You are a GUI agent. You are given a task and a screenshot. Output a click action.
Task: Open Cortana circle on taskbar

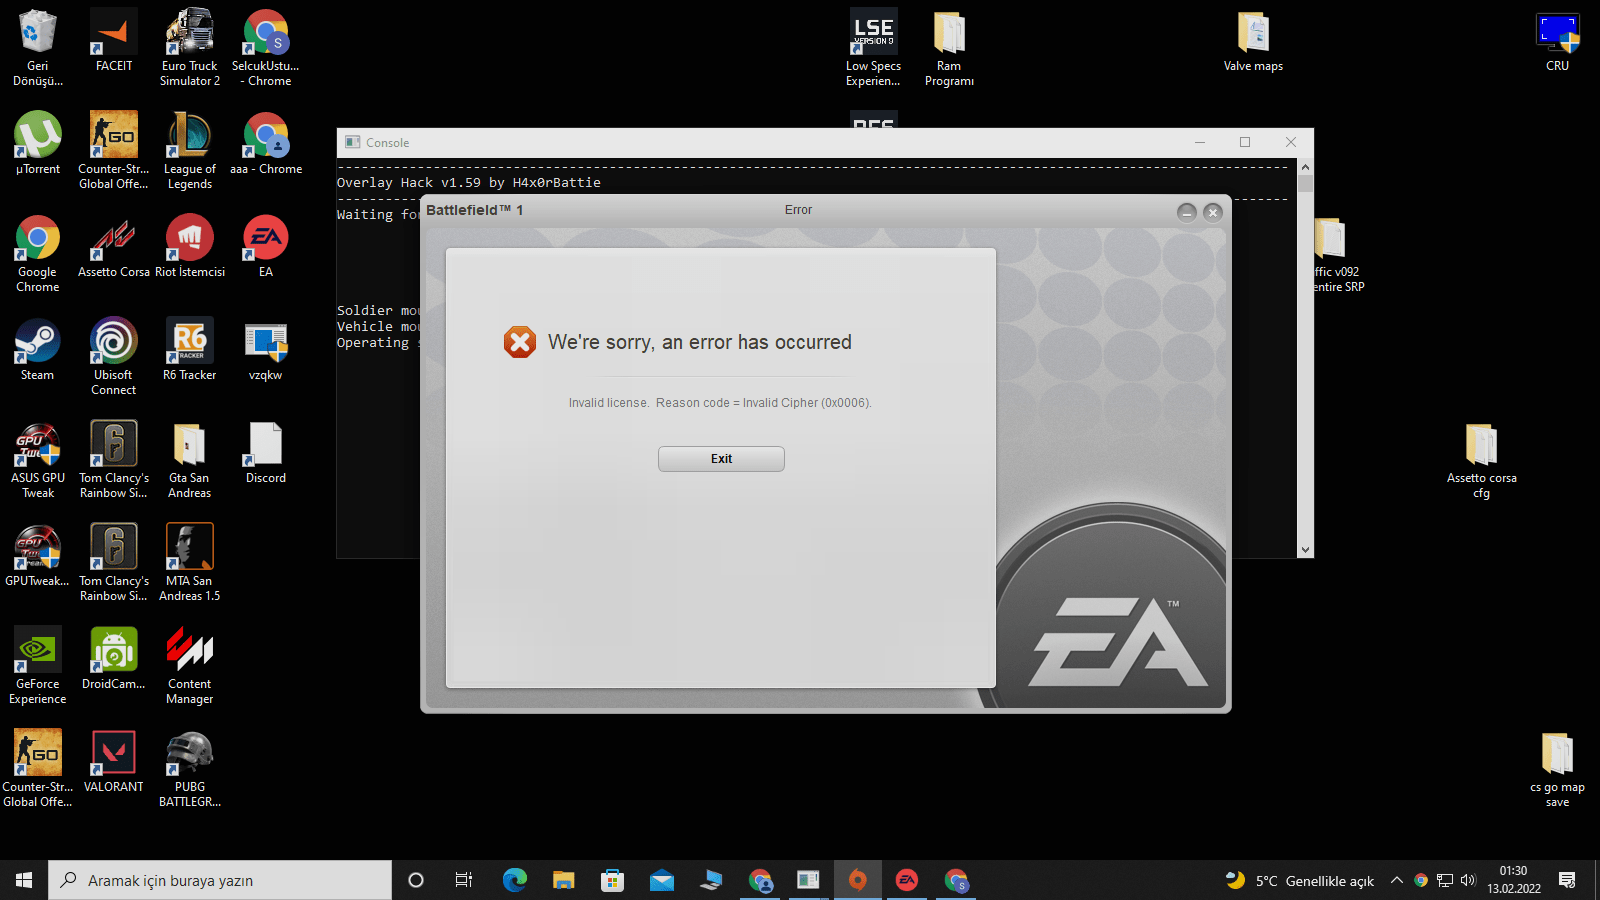pyautogui.click(x=416, y=880)
